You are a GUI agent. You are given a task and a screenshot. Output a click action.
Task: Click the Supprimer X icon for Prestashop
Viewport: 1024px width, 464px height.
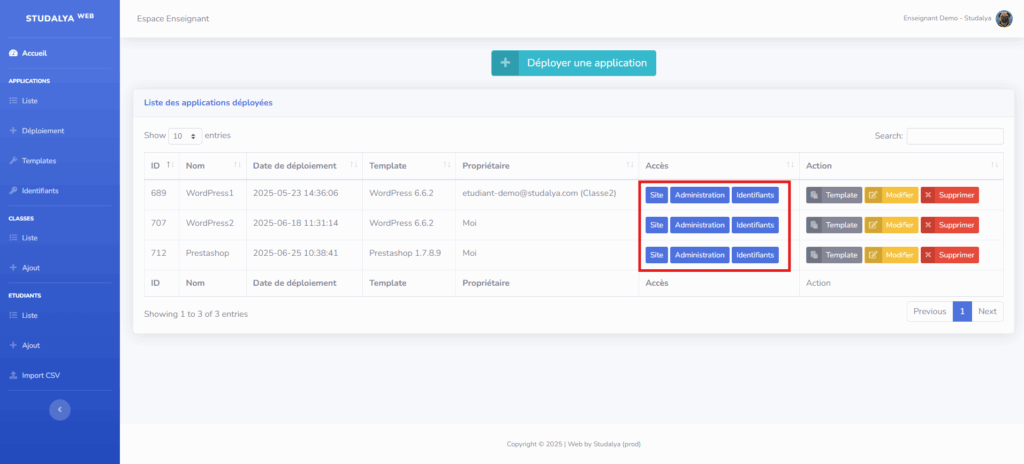(928, 255)
